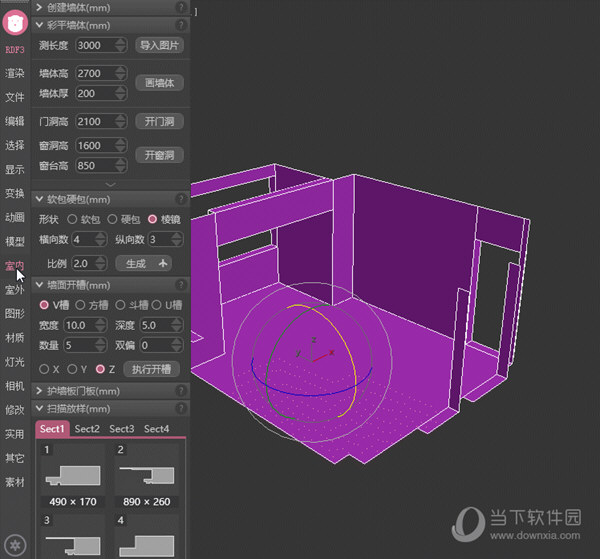Open the 材质 sidebar menu
Screen dimensions: 600x559
click(14, 337)
